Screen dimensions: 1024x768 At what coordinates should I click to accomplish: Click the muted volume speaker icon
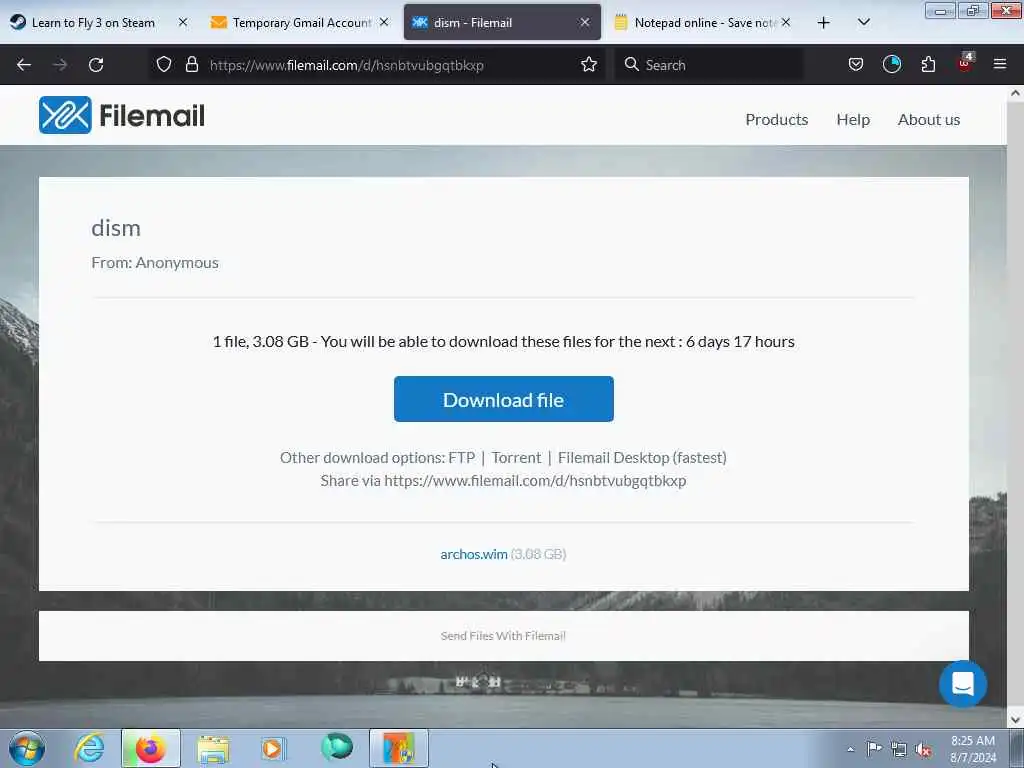pyautogui.click(x=923, y=750)
